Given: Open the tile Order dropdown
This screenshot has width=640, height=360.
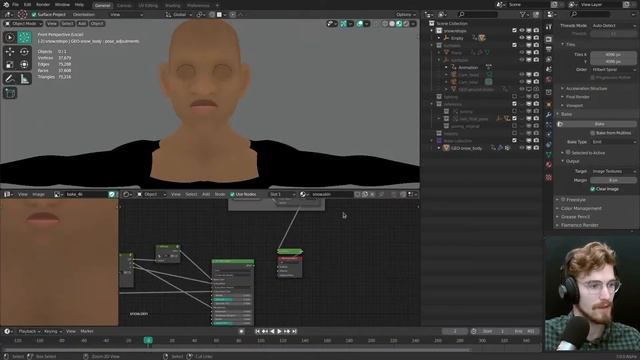Looking at the screenshot, I should point(613,70).
